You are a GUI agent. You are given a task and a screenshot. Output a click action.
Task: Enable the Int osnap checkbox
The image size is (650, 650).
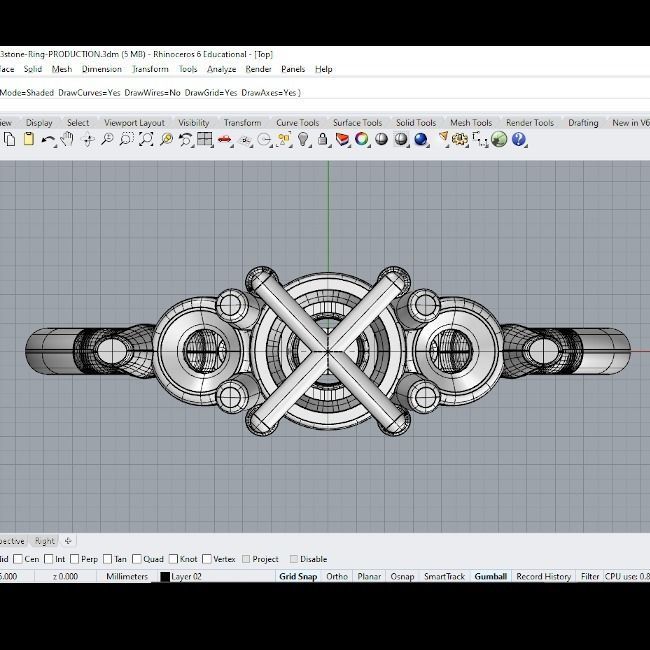click(x=49, y=559)
